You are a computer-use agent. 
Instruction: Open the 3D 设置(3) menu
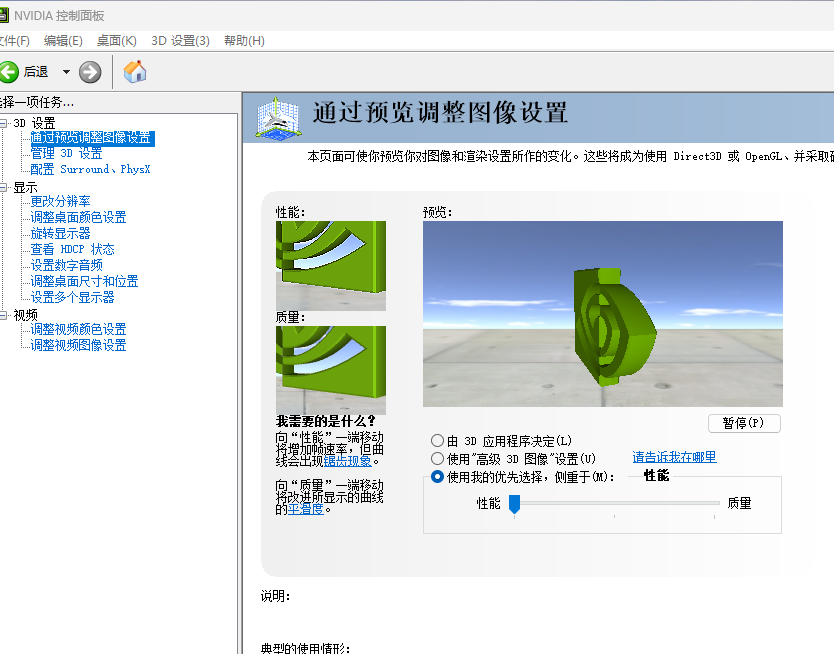coord(180,41)
